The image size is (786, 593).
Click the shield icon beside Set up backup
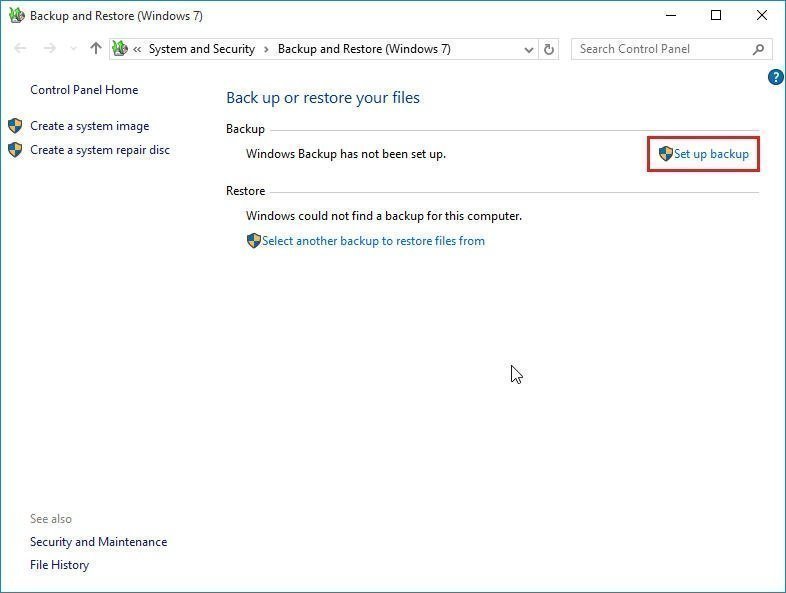point(665,154)
